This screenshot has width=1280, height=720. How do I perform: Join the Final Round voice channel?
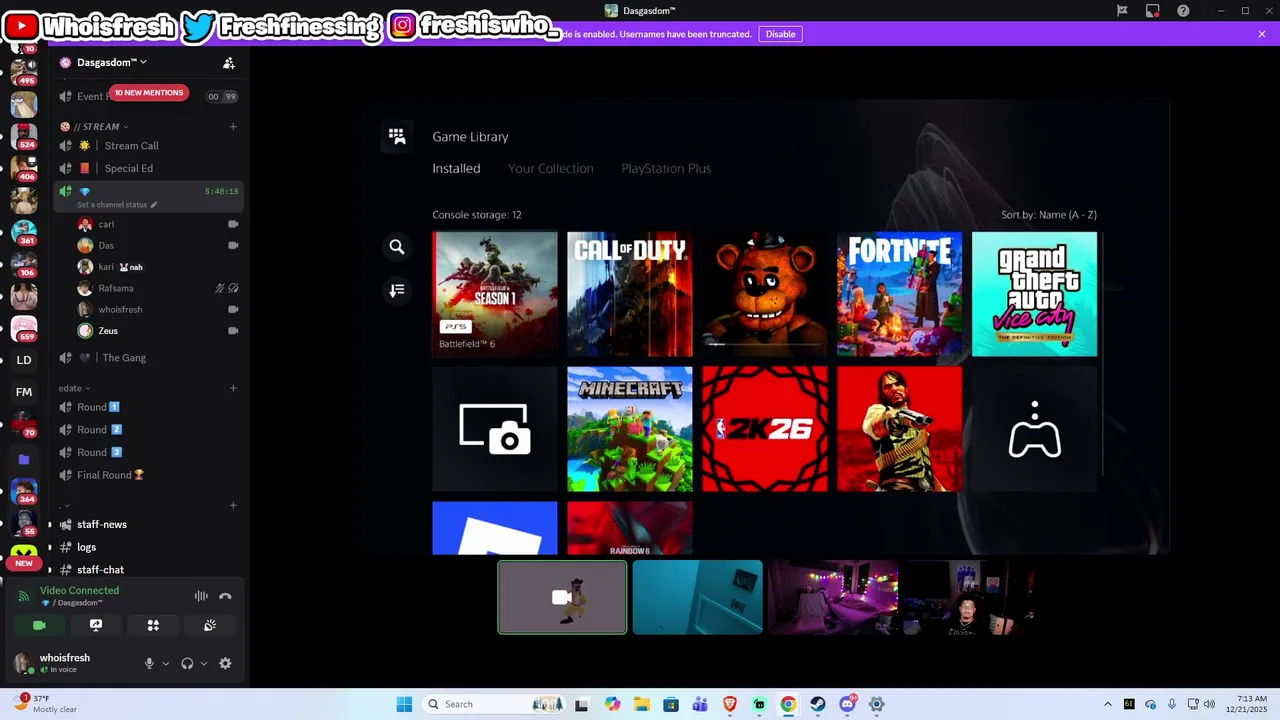[148, 475]
